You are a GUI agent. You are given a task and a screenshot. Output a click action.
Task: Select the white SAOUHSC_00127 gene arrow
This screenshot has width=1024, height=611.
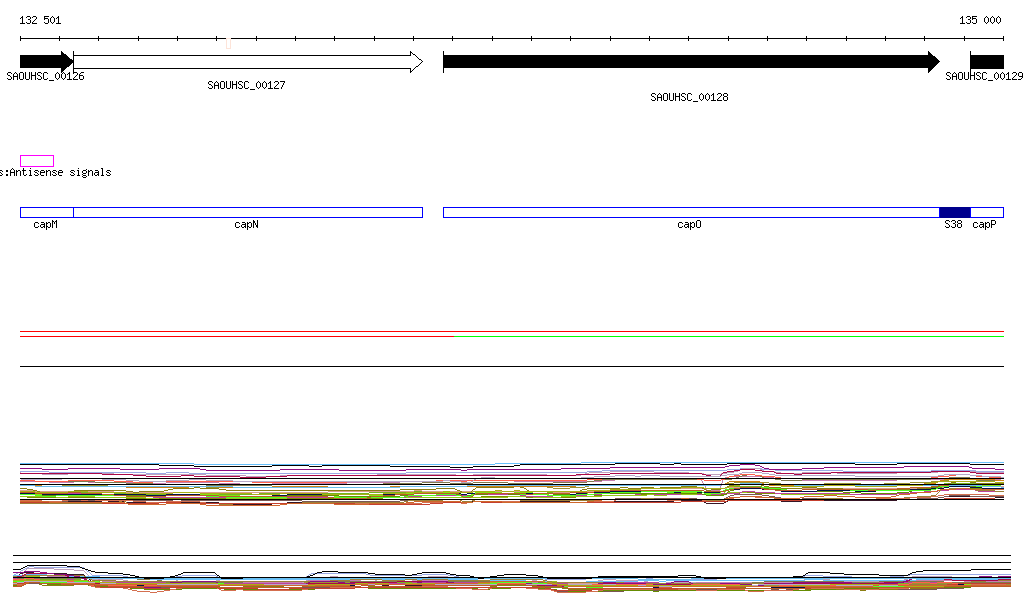[247, 62]
